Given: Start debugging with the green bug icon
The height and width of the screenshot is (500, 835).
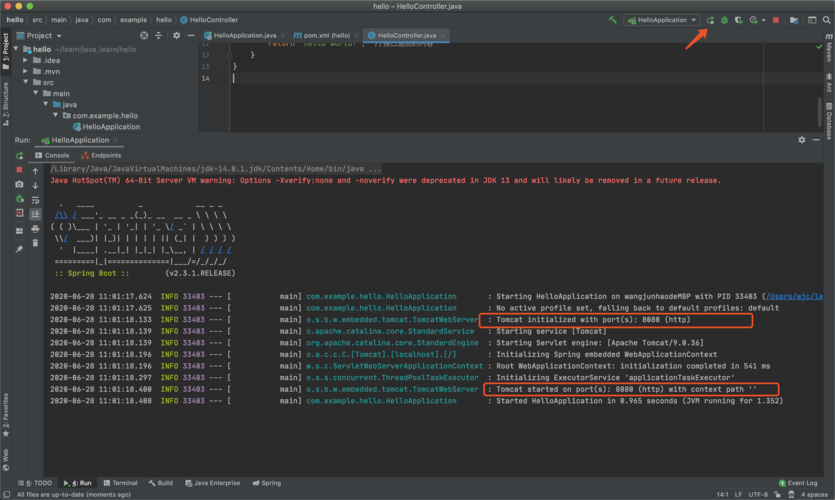Looking at the screenshot, I should click(x=724, y=20).
